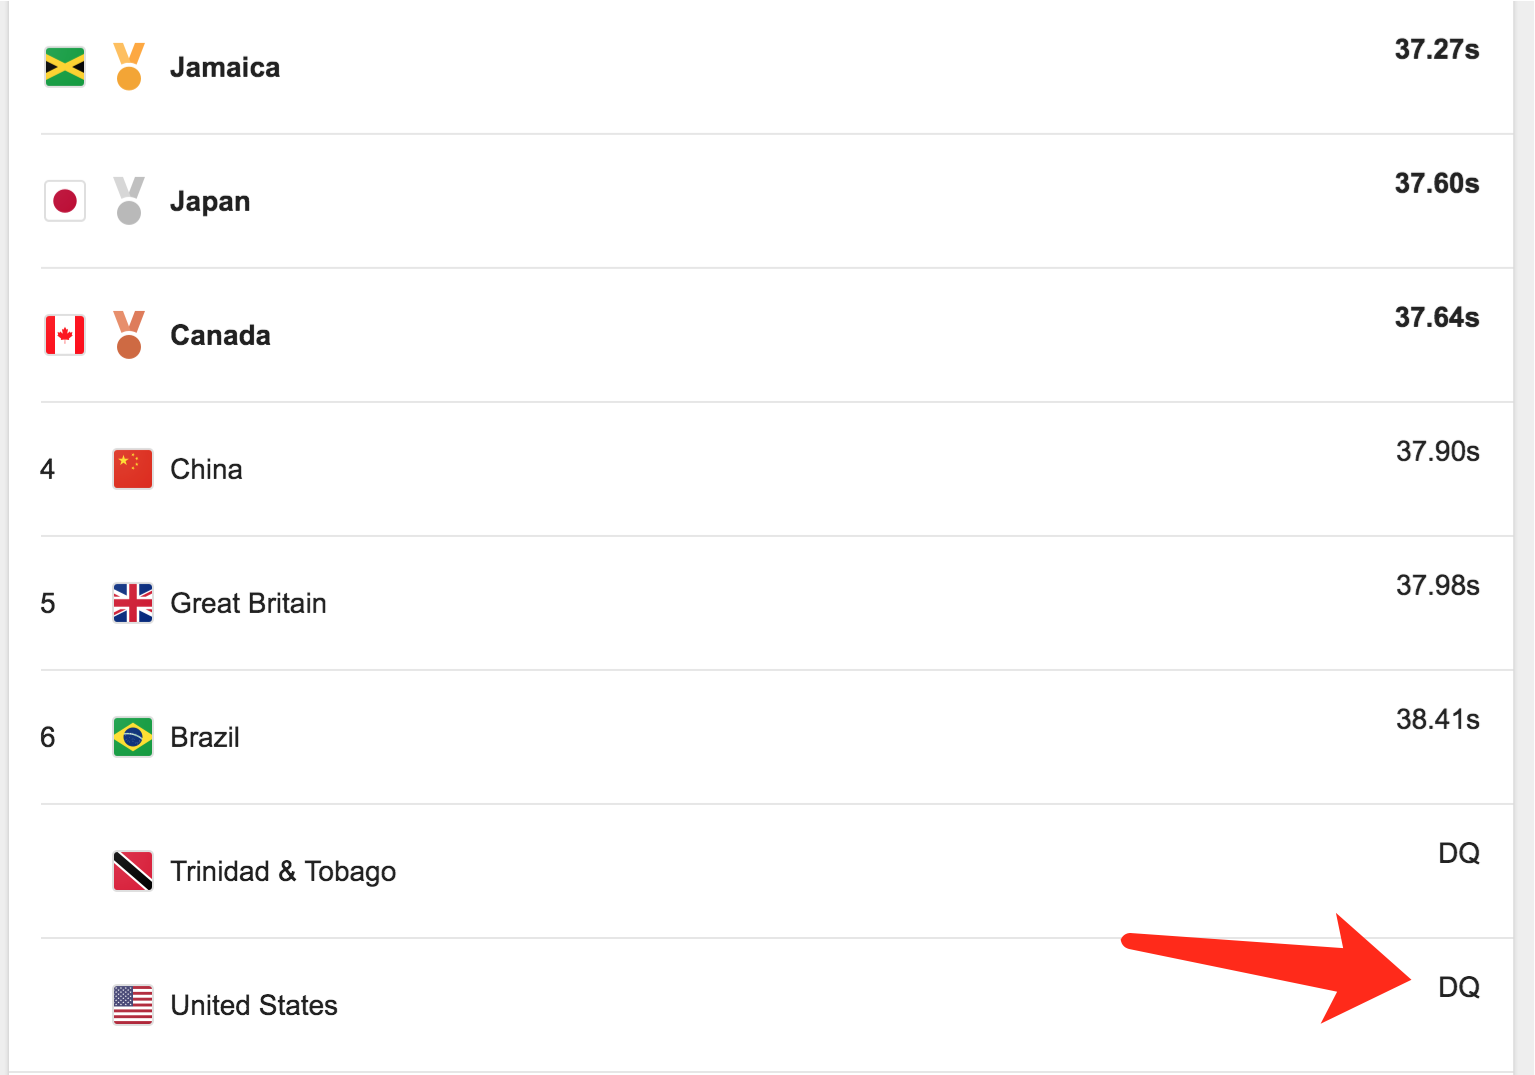
Task: Select the United States team name
Action: point(254,1005)
